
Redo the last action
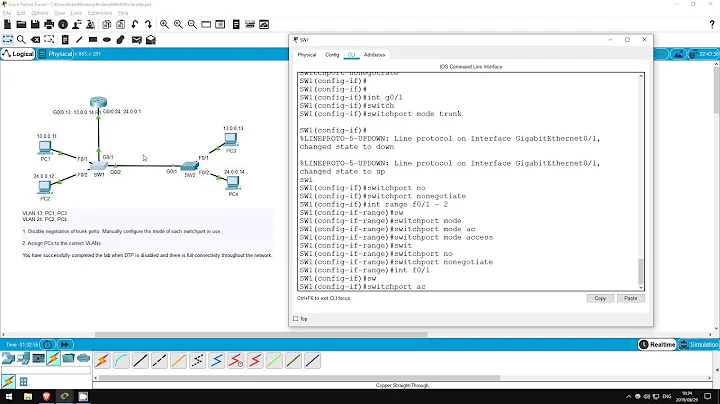click(148, 24)
